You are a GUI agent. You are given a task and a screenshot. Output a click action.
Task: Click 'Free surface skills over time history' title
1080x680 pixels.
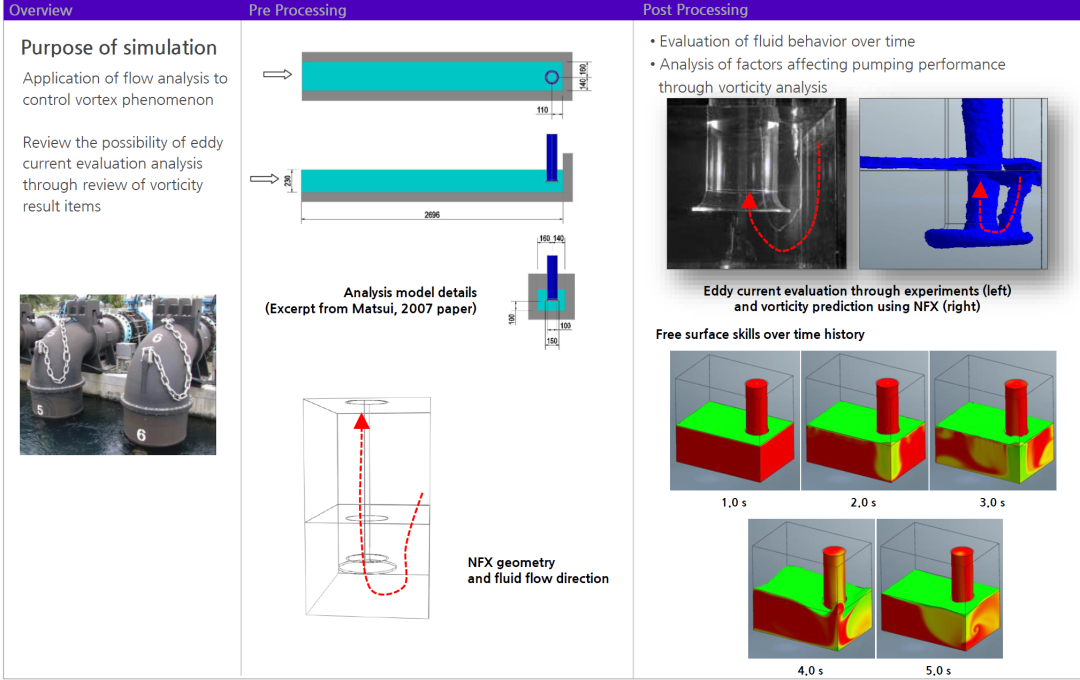click(760, 334)
